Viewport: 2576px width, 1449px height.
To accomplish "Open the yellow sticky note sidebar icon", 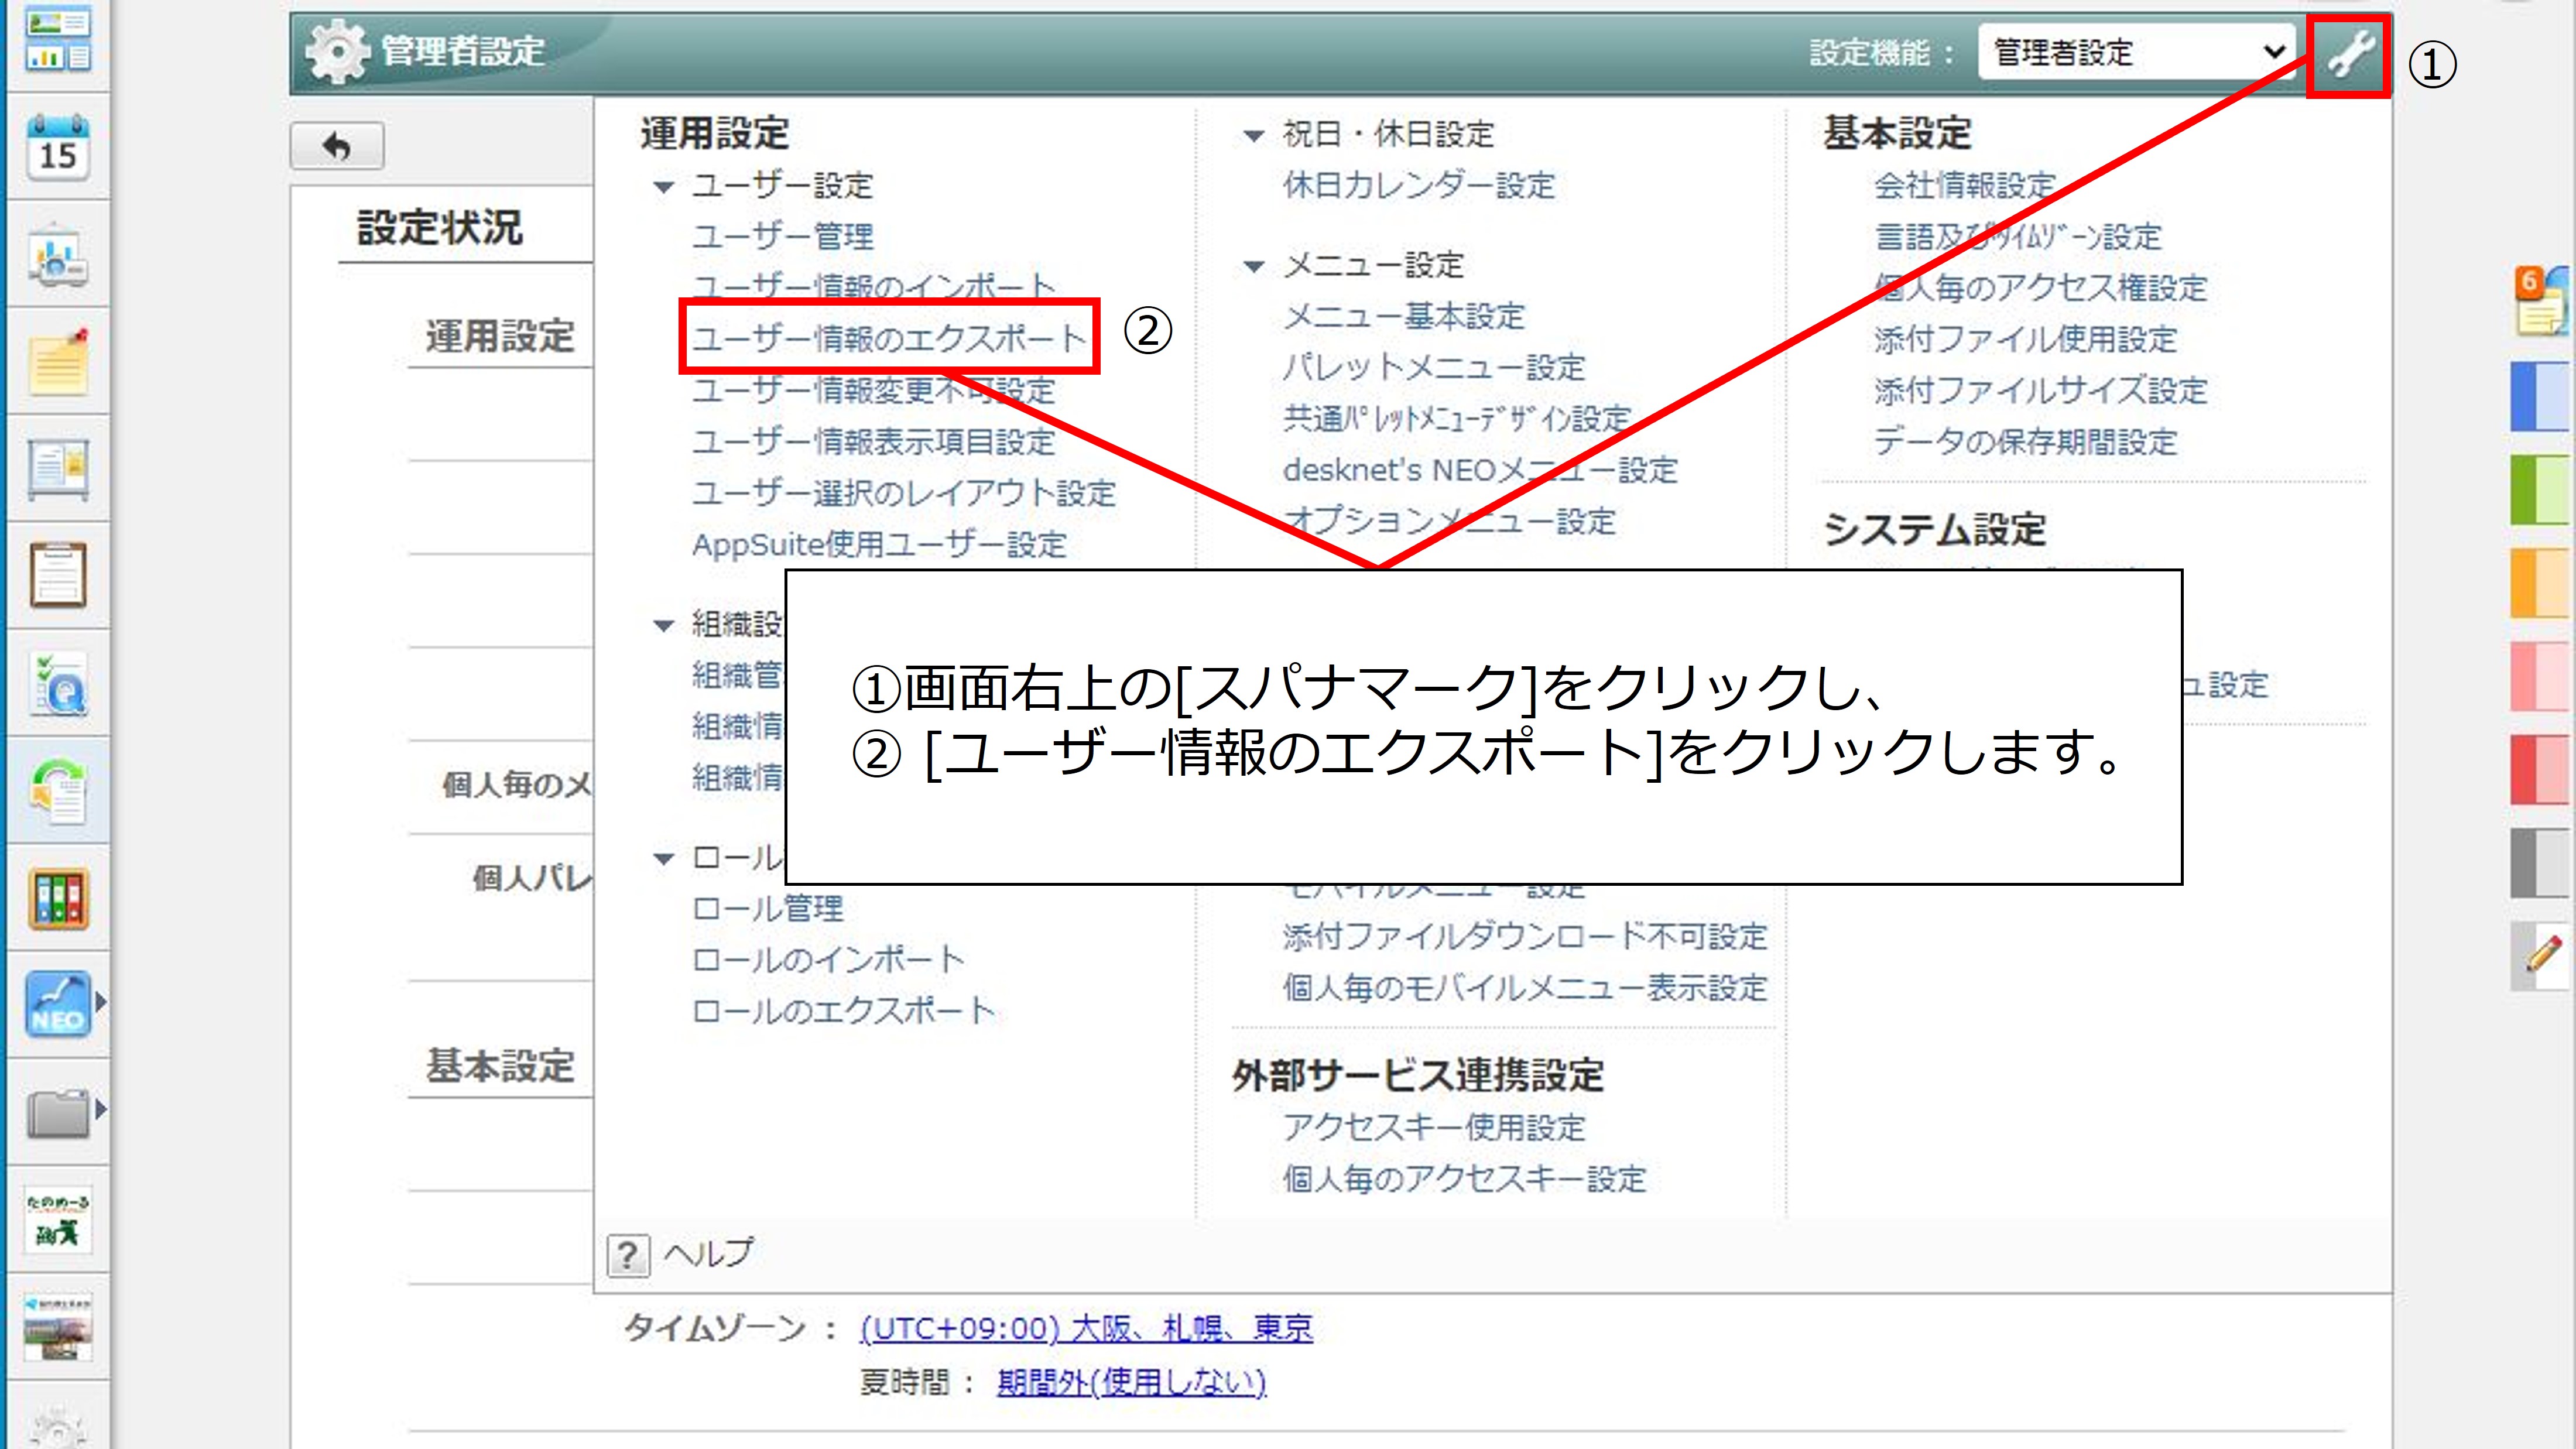I will pos(58,362).
